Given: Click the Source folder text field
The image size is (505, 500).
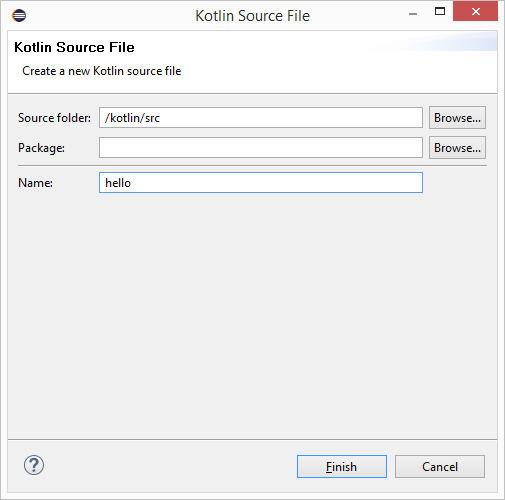Looking at the screenshot, I should tap(261, 118).
